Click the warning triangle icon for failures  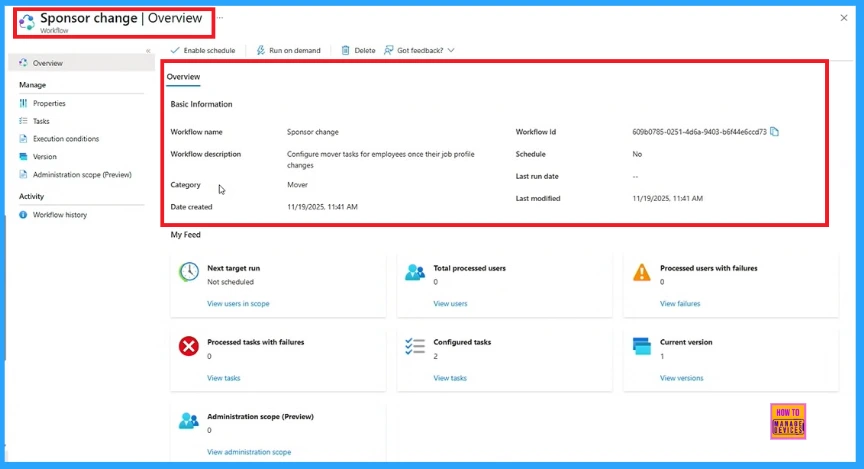pos(641,272)
